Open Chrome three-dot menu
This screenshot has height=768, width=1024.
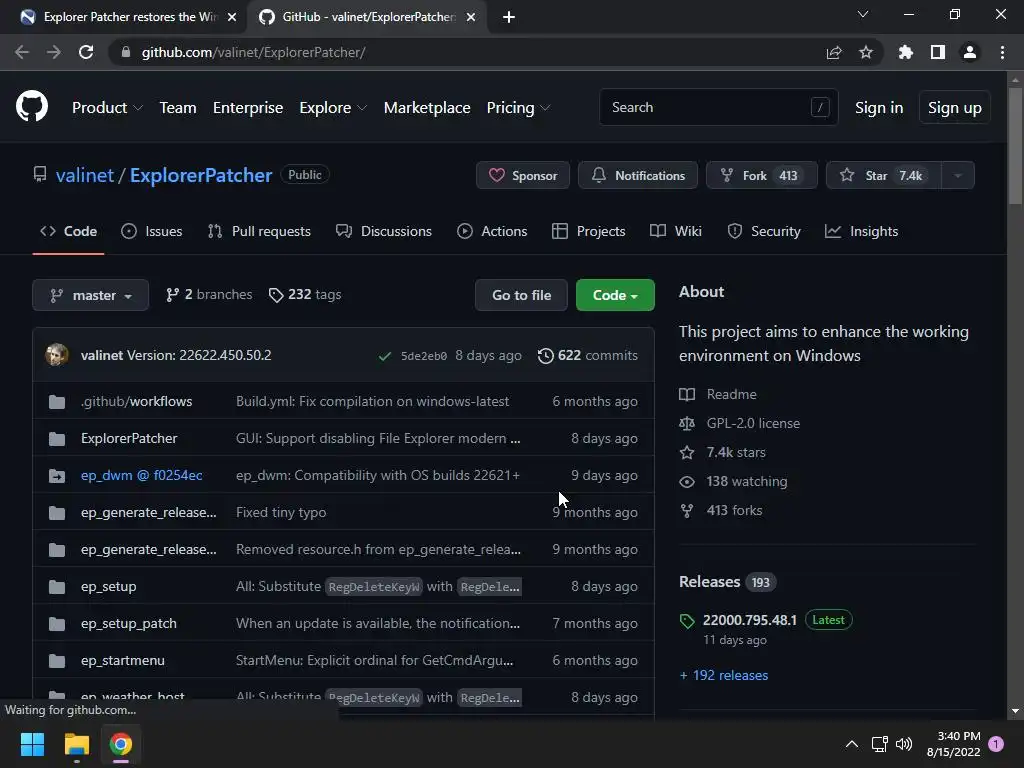coord(1002,52)
